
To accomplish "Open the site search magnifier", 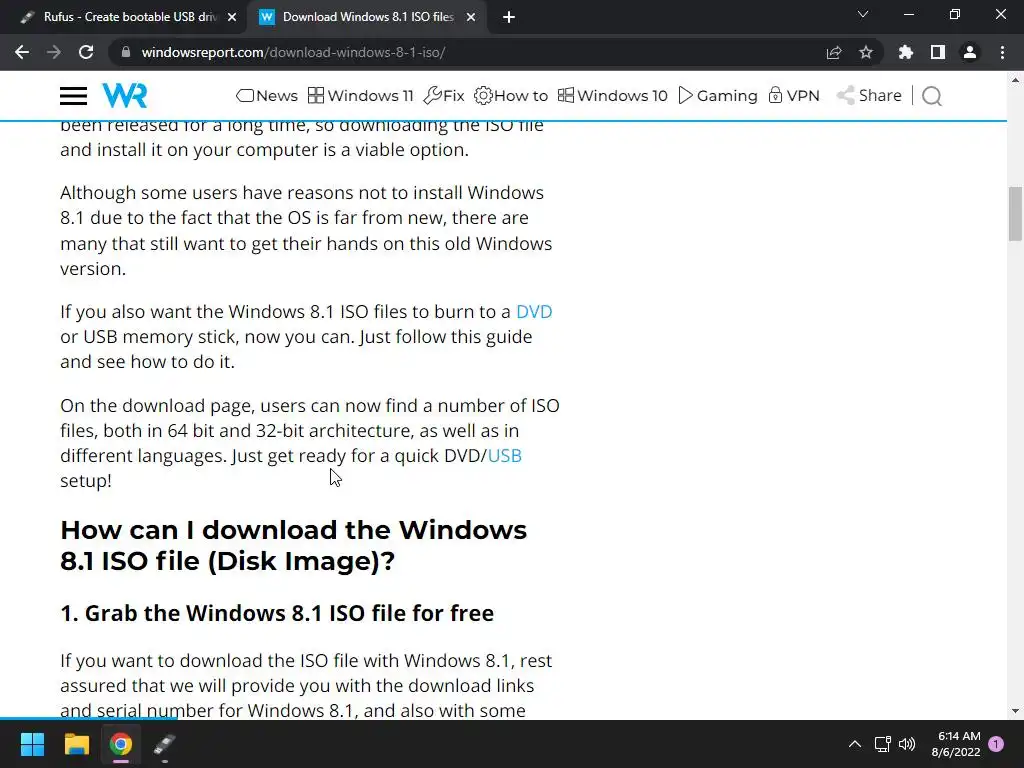I will click(932, 96).
